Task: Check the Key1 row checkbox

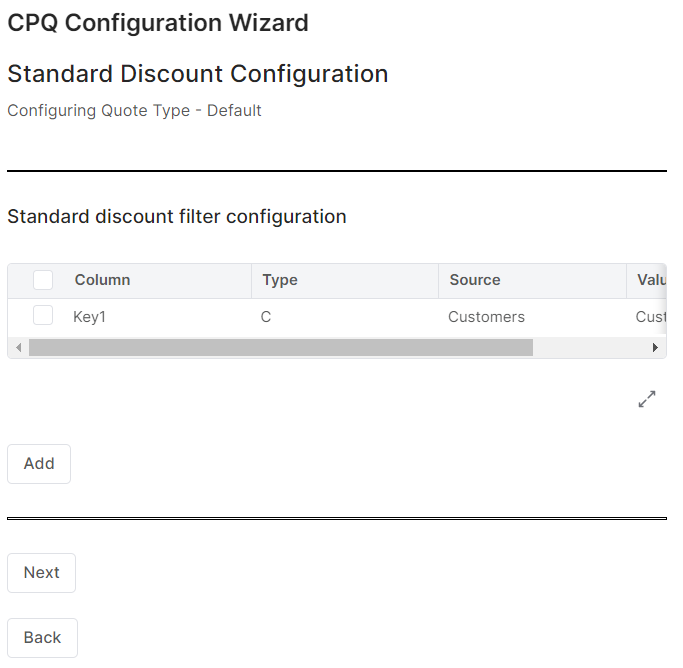Action: [x=43, y=316]
